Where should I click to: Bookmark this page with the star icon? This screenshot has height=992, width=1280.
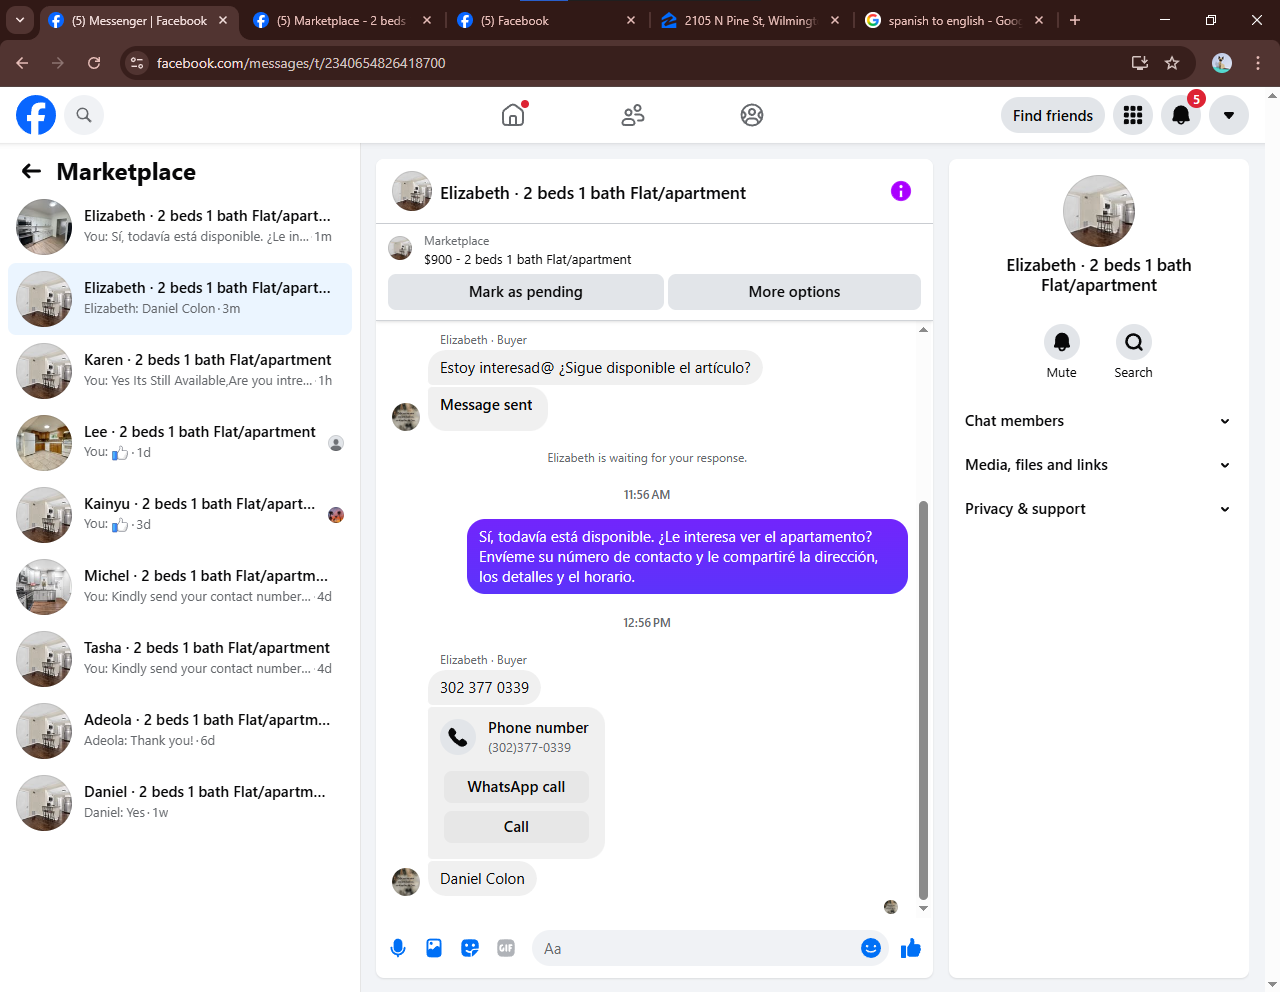click(1172, 63)
